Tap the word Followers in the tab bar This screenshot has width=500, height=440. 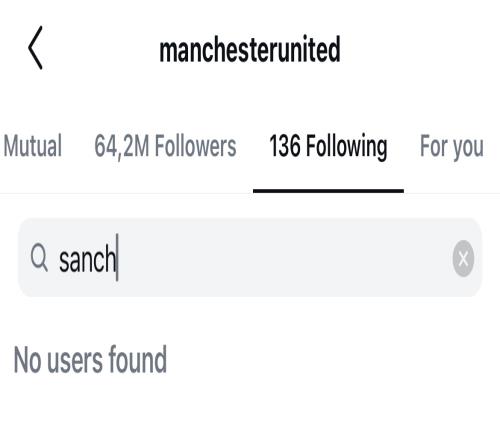(196, 146)
